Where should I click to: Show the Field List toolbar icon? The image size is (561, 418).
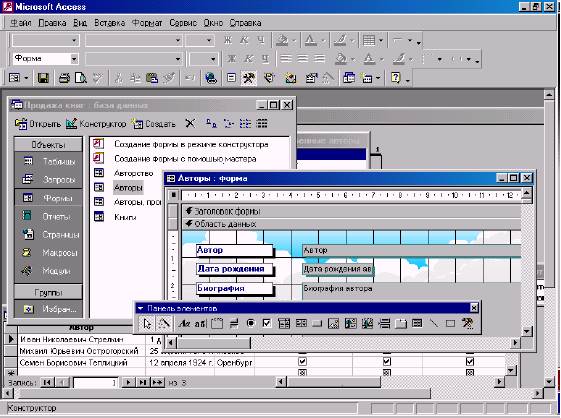[231, 78]
